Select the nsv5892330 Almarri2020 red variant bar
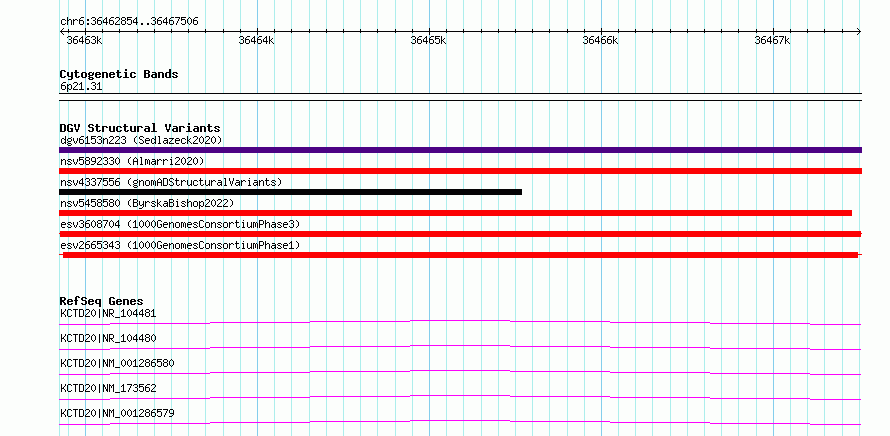The image size is (890, 436). [x=460, y=171]
